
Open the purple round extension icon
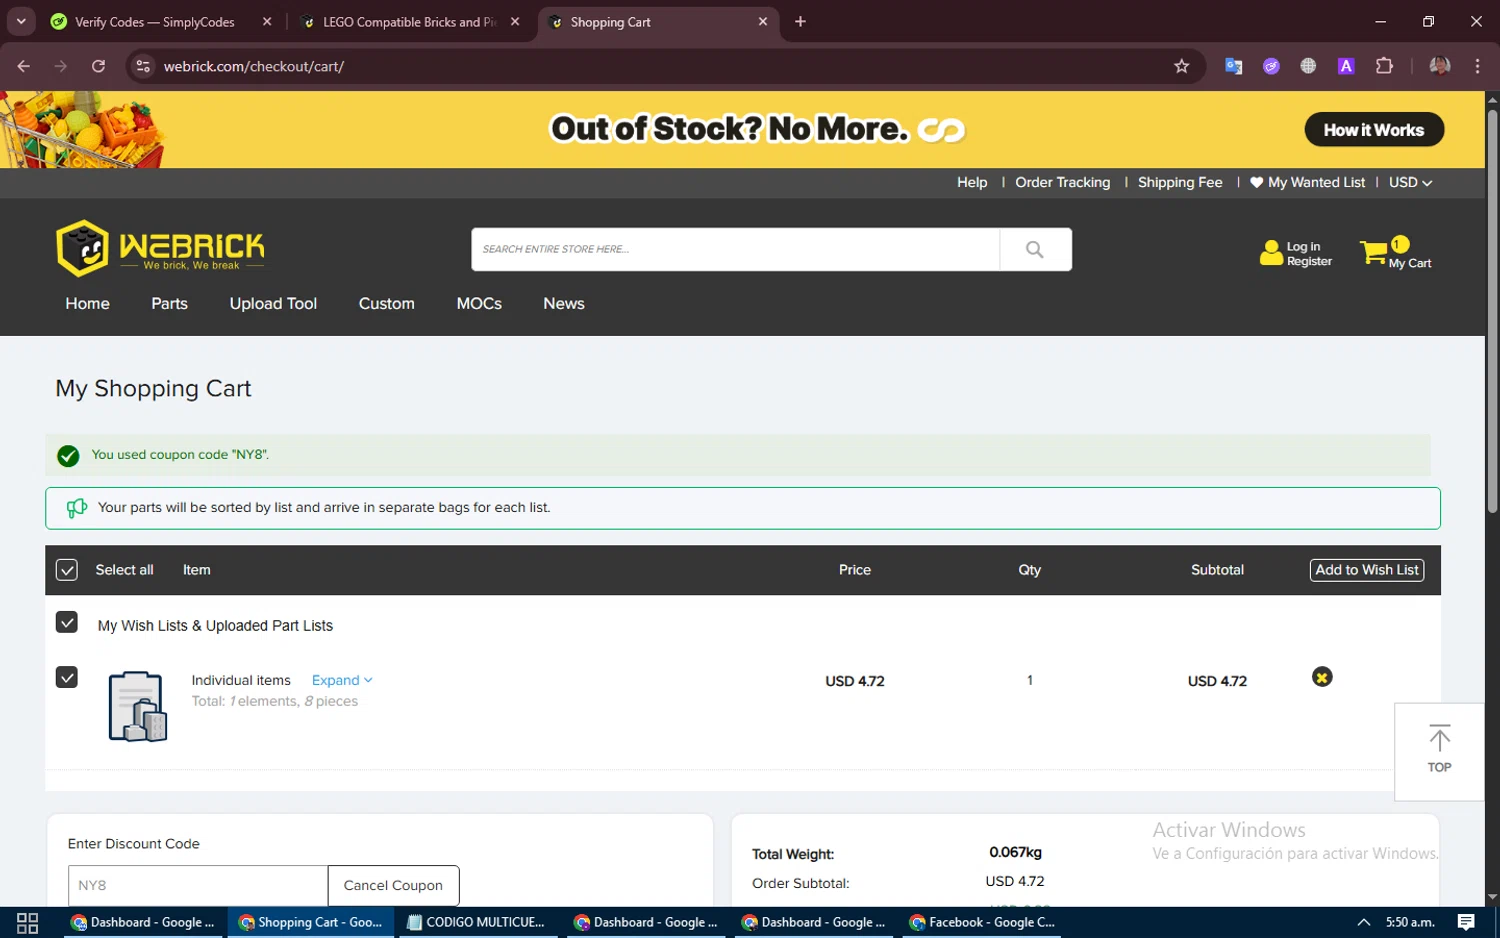[x=1271, y=66]
